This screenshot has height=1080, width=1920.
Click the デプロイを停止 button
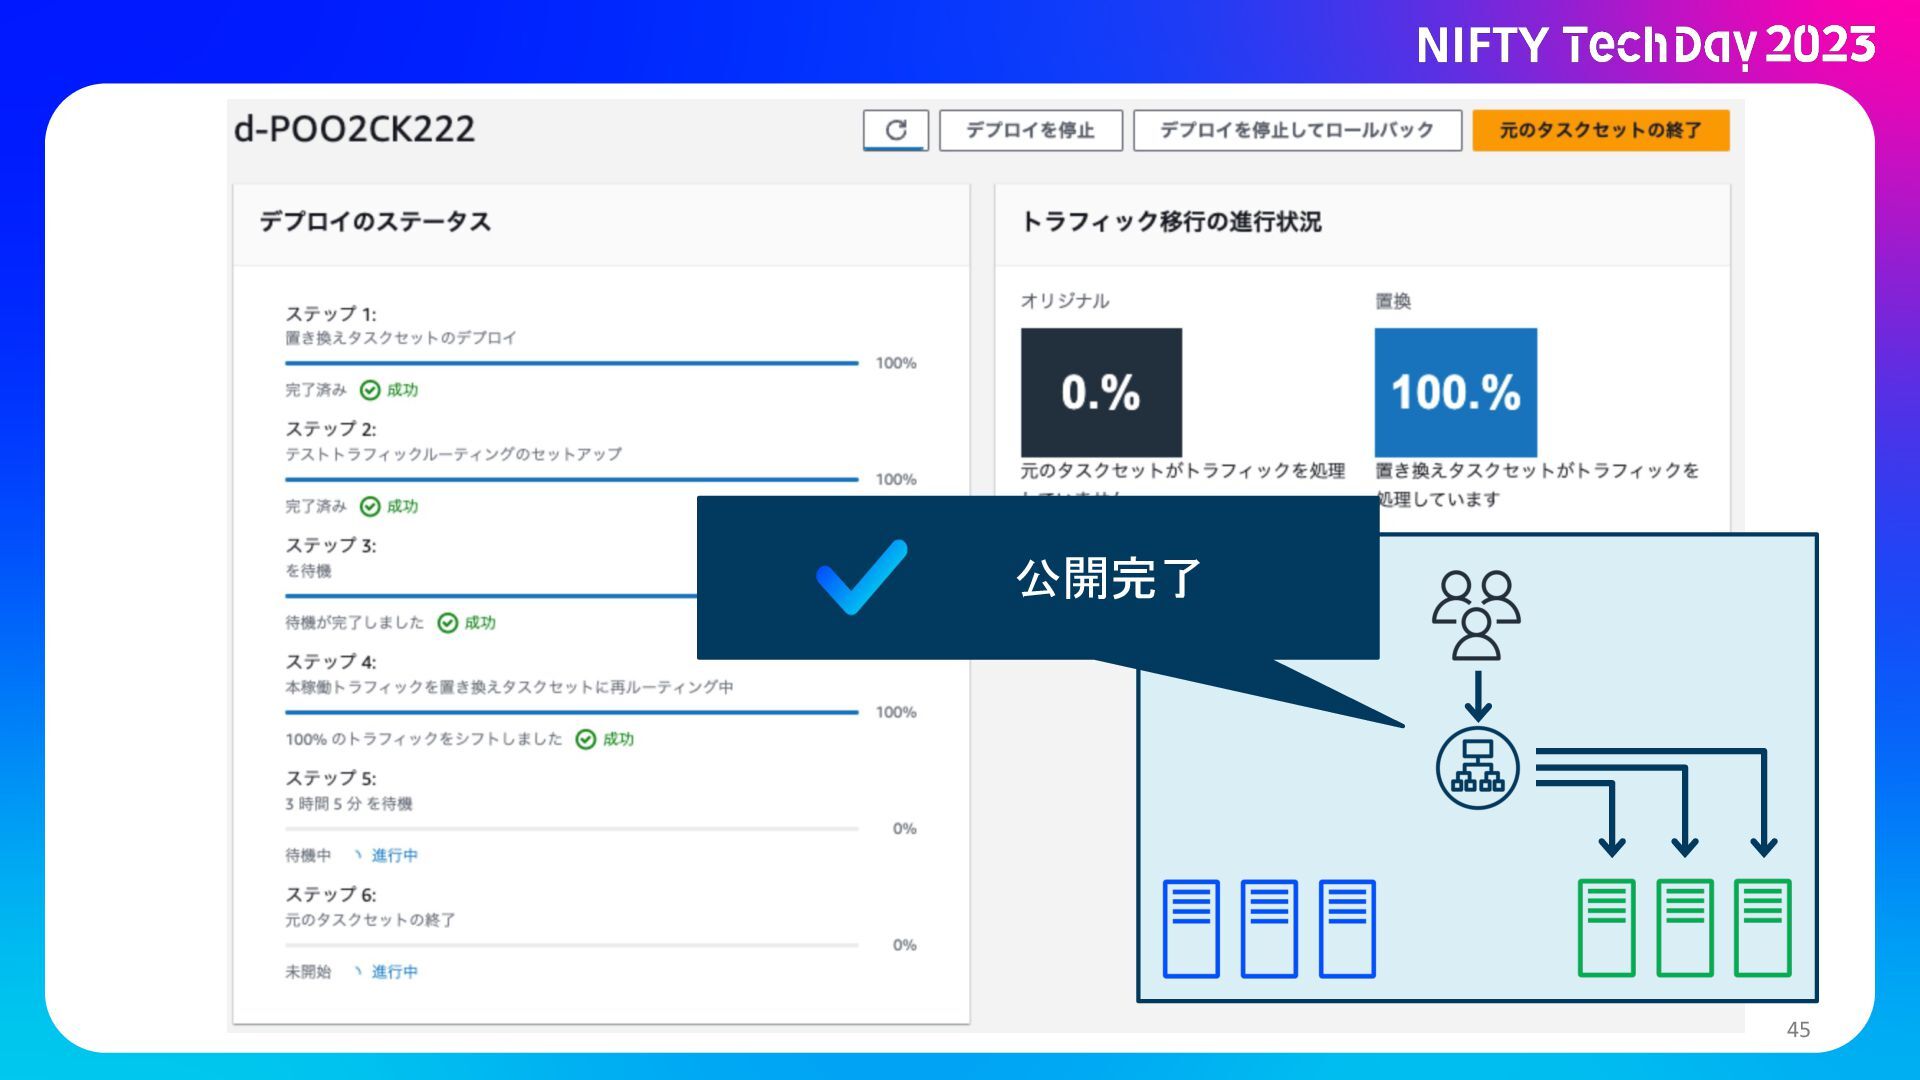[x=1030, y=130]
